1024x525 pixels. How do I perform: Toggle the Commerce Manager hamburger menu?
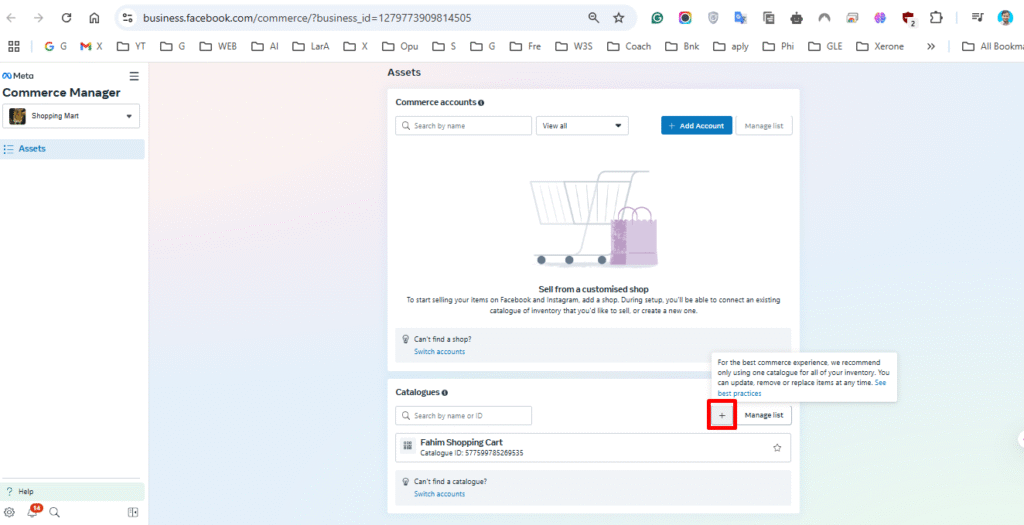pyautogui.click(x=134, y=76)
